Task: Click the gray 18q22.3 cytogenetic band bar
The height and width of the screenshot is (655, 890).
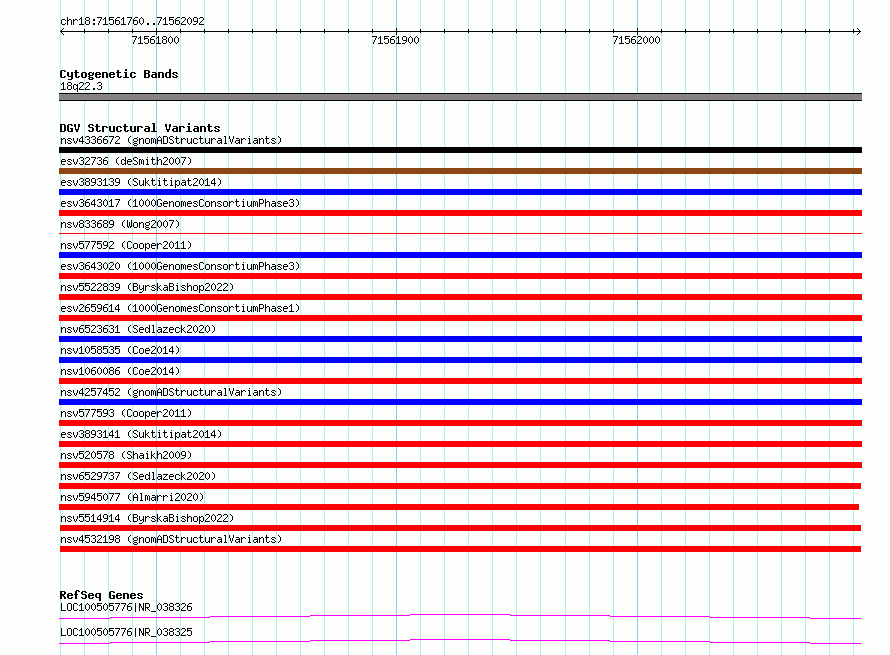Action: [460, 97]
